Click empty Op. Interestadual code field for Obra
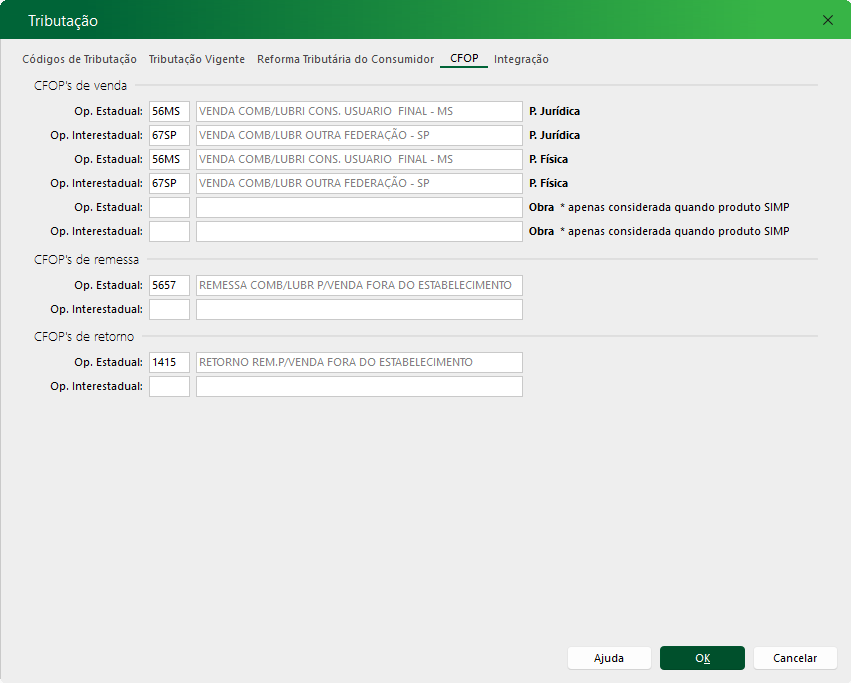This screenshot has height=683, width=851. (169, 231)
